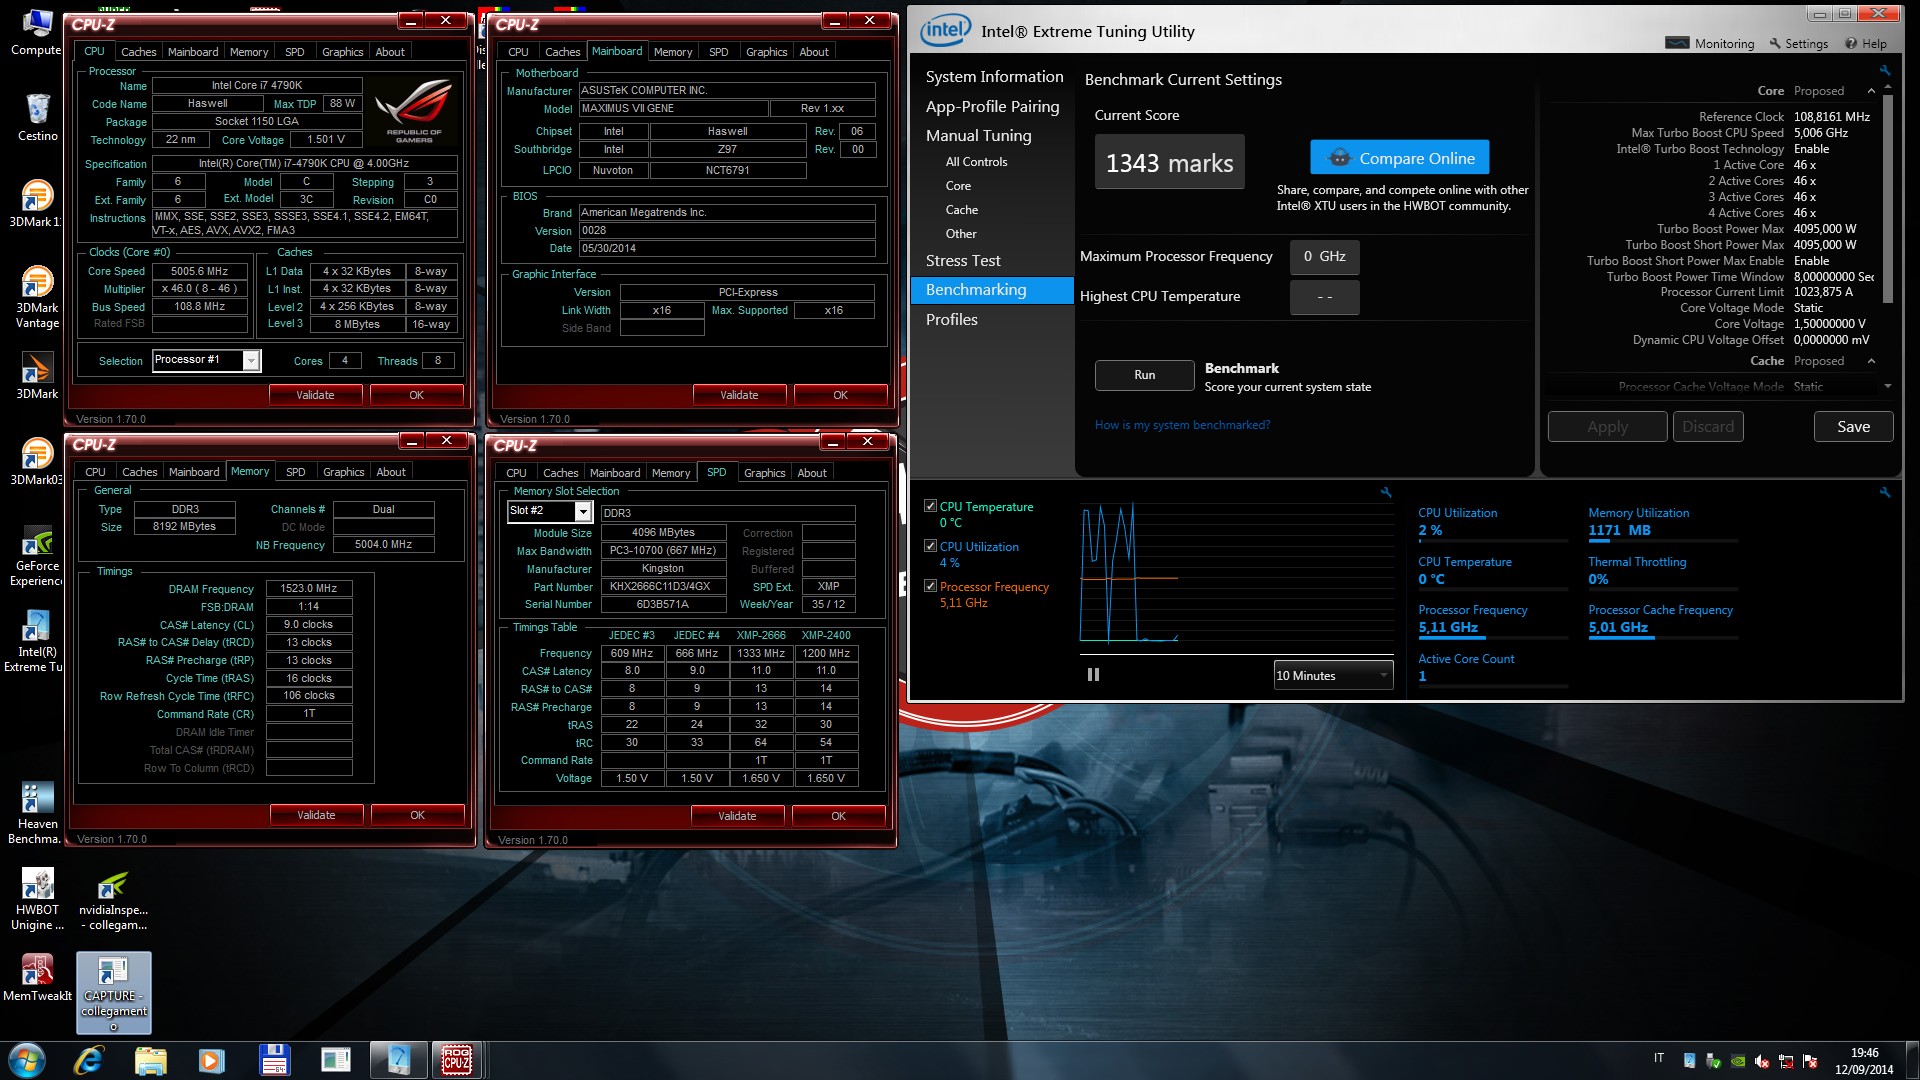The height and width of the screenshot is (1080, 1920).
Task: Open Windows Explorer folder in taskbar
Action: coord(150,1060)
